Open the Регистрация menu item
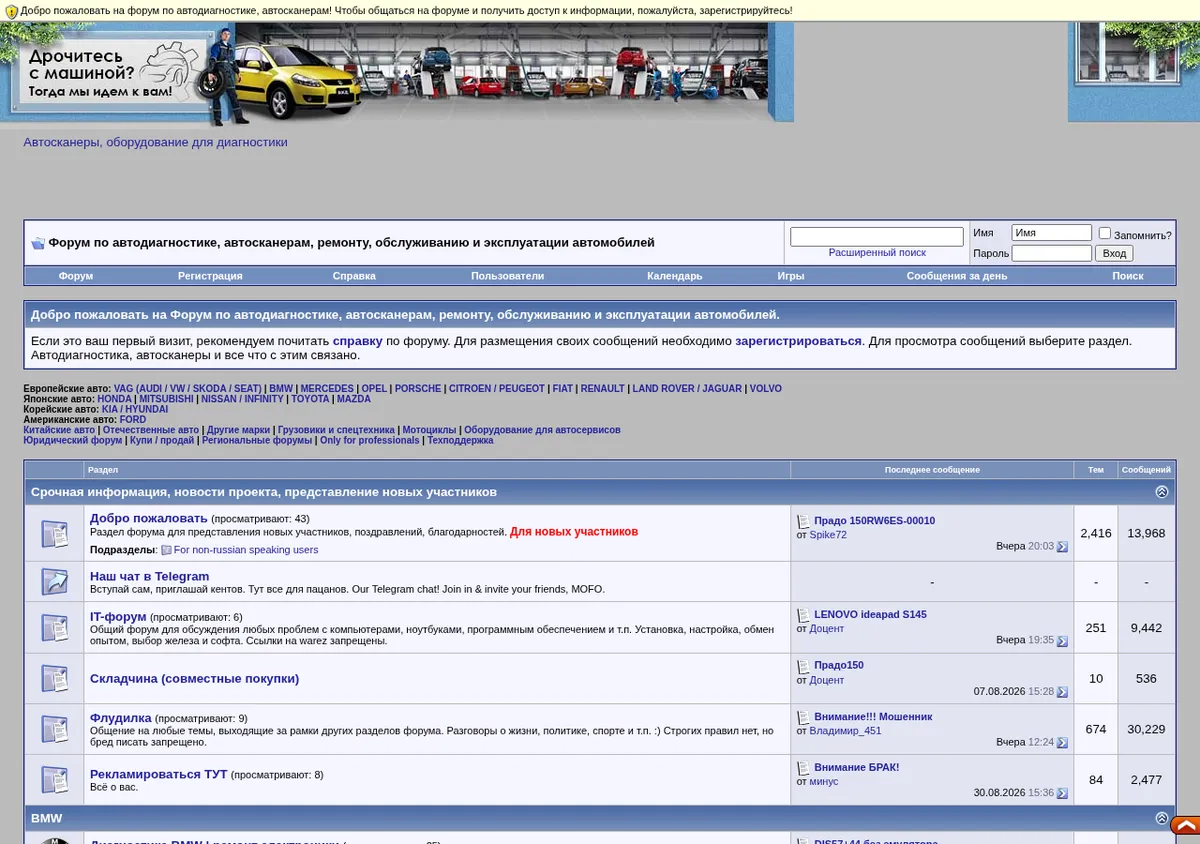This screenshot has height=844, width=1200. tap(210, 276)
